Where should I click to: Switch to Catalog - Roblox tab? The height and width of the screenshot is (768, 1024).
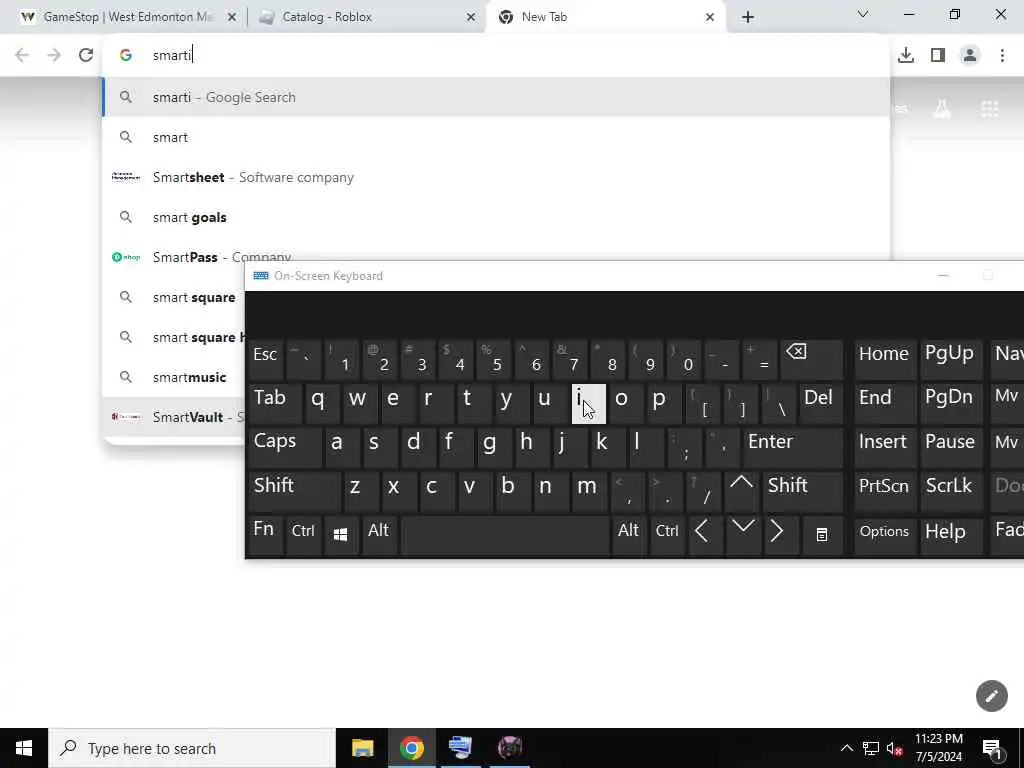point(366,17)
